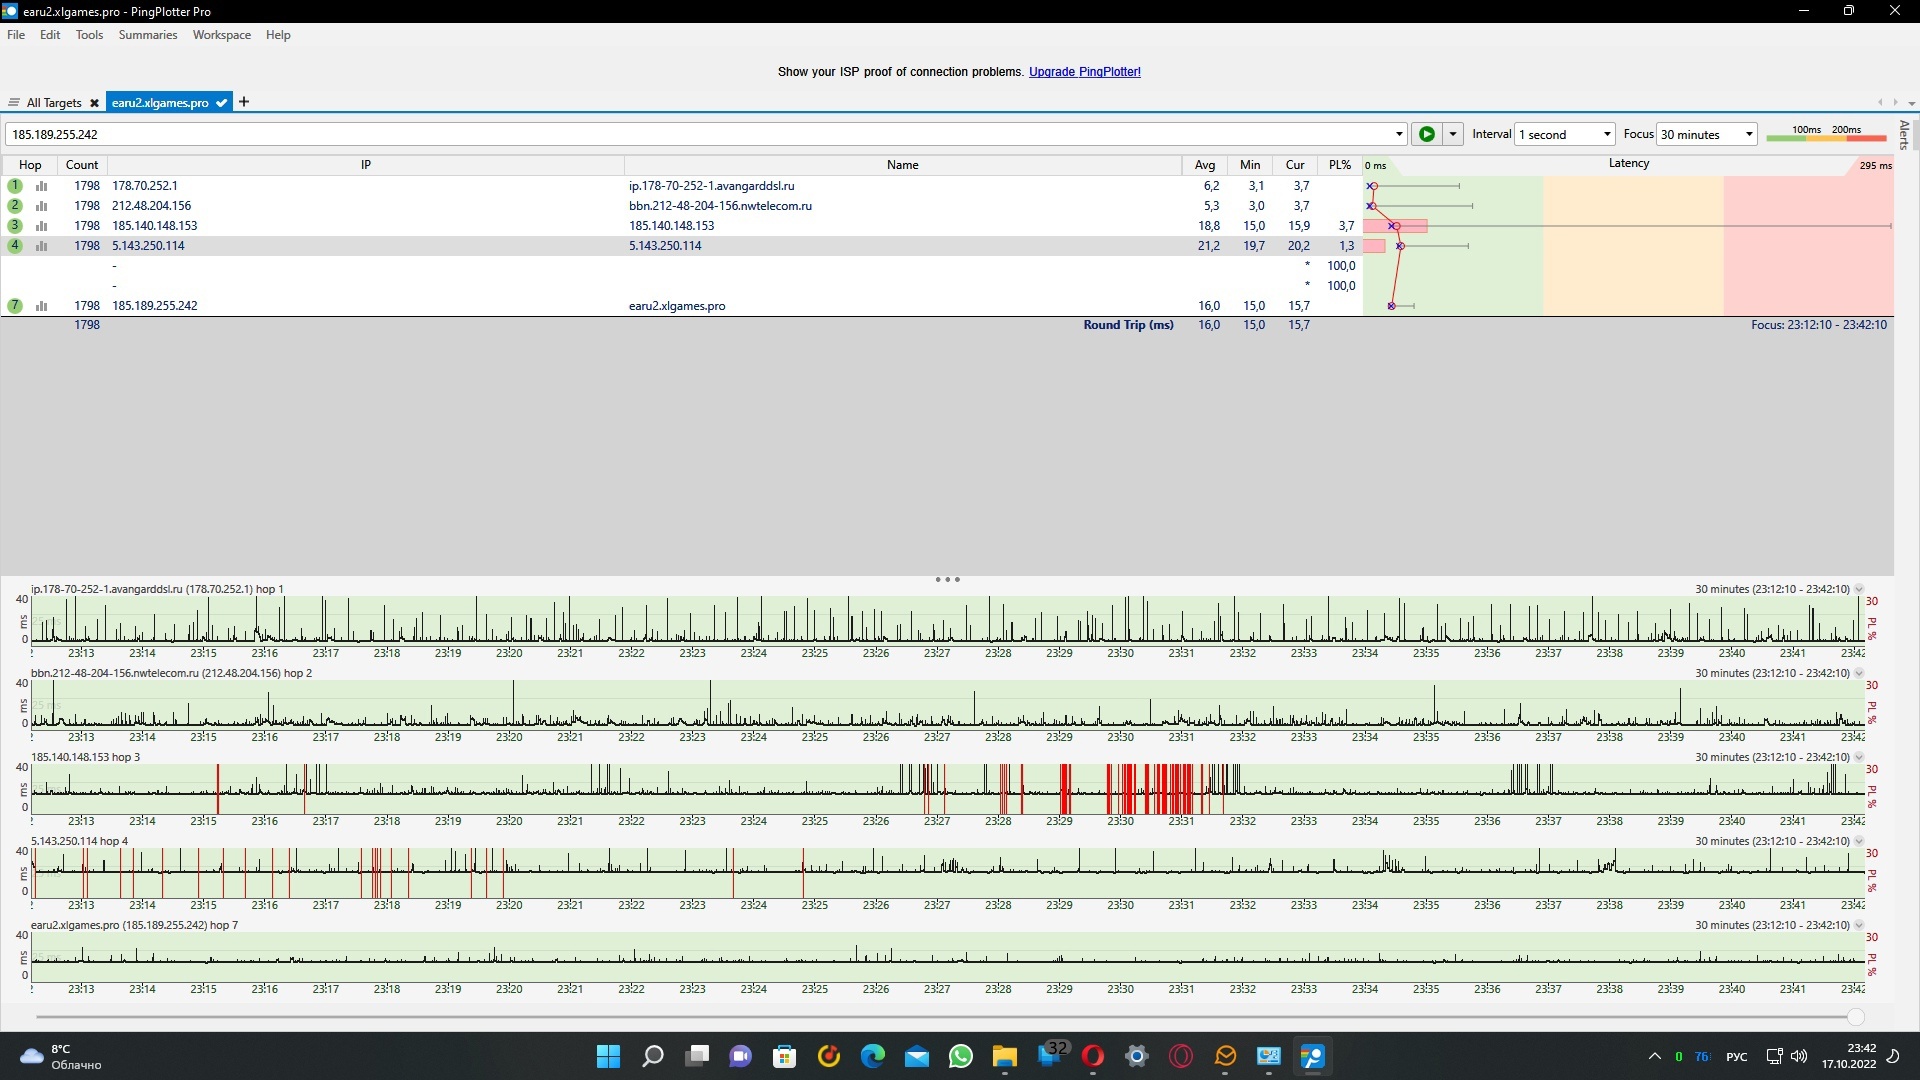Open File Explorer from the taskbar
The height and width of the screenshot is (1080, 1920).
[1004, 1056]
